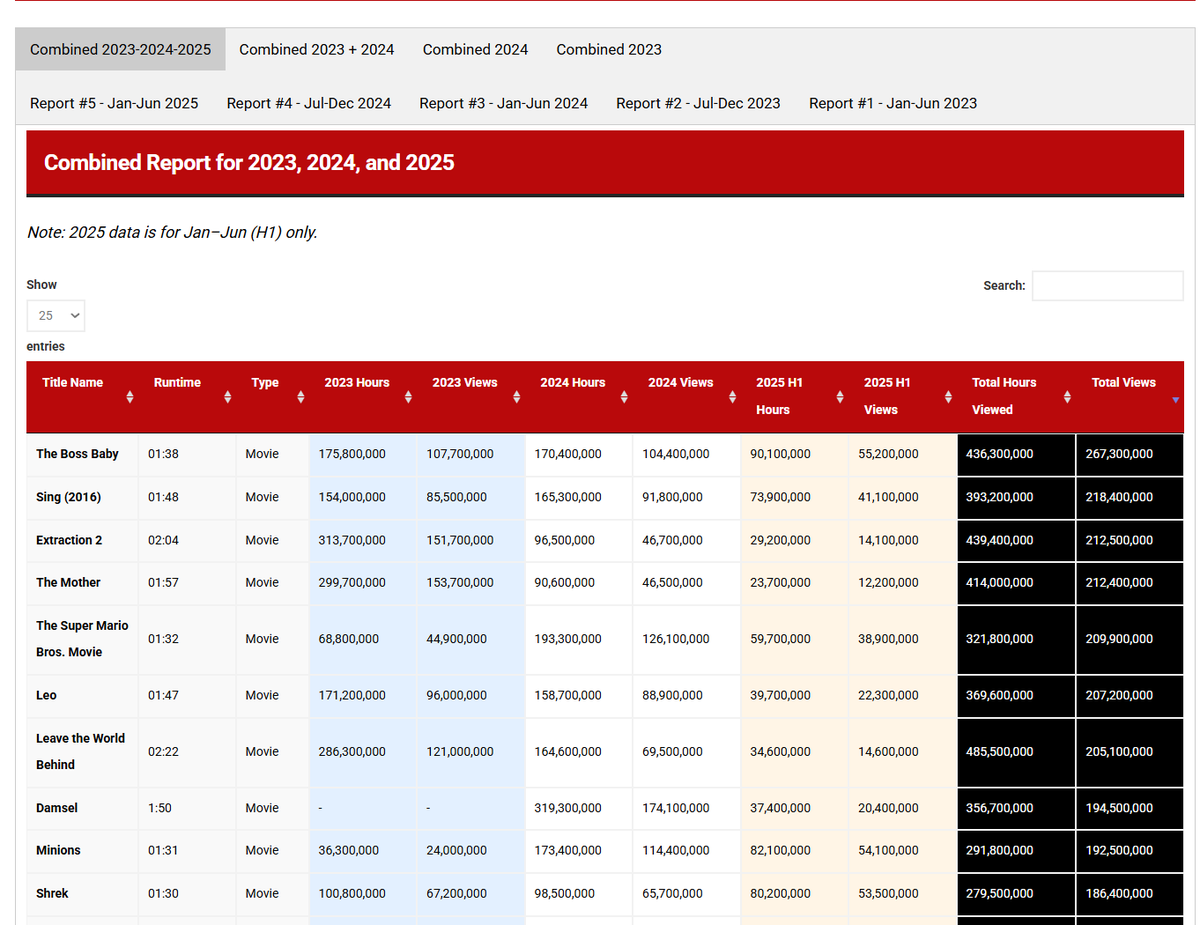Click the sort arrows on 2025 H1 Hours column
Viewport: 1200px width, 925px height.
pos(839,397)
